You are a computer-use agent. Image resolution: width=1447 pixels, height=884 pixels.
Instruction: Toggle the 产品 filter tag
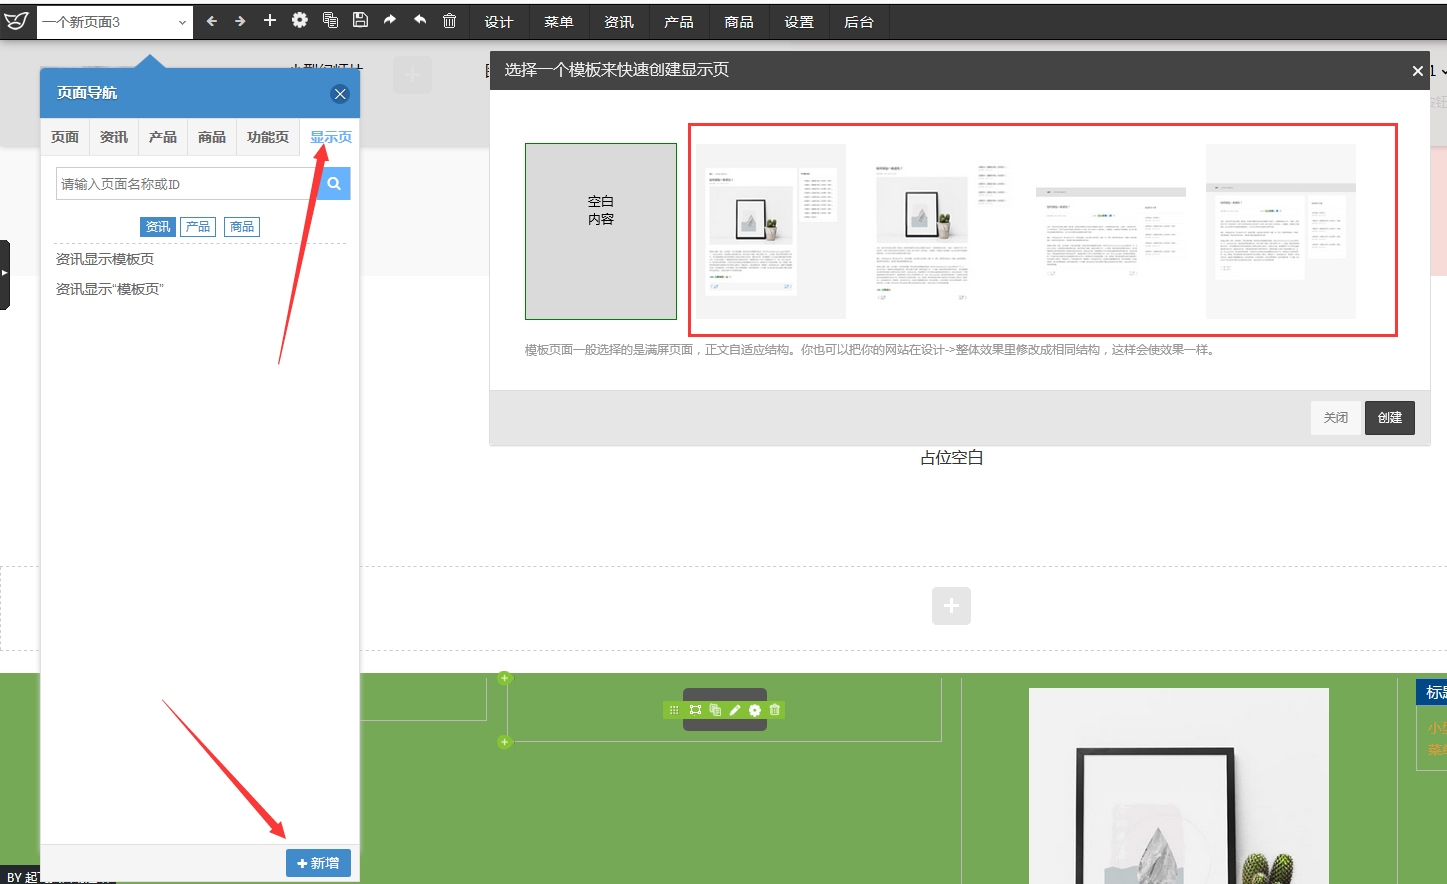198,227
